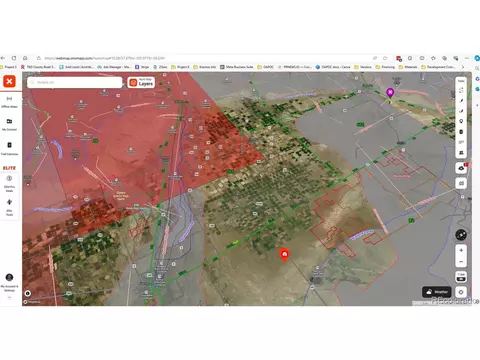The height and width of the screenshot is (360, 480).
Task: Click the locate me button
Action: 461,292
